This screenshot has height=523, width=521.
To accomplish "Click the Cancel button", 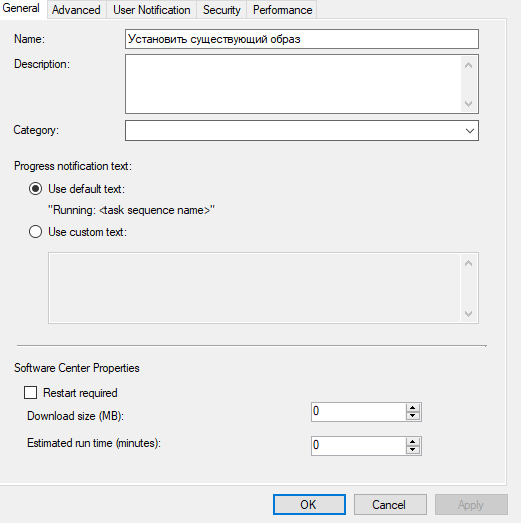I will coord(390,504).
